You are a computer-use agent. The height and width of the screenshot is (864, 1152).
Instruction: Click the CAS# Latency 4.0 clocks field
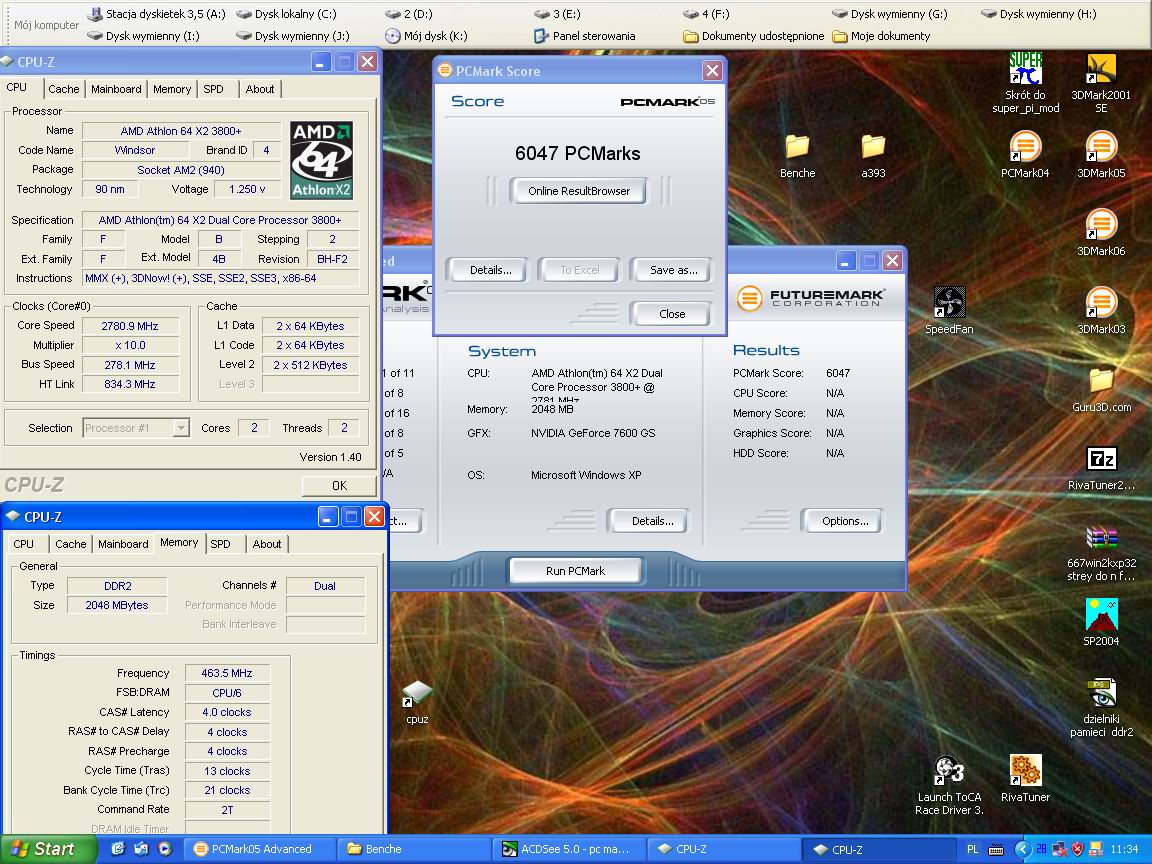tap(226, 712)
